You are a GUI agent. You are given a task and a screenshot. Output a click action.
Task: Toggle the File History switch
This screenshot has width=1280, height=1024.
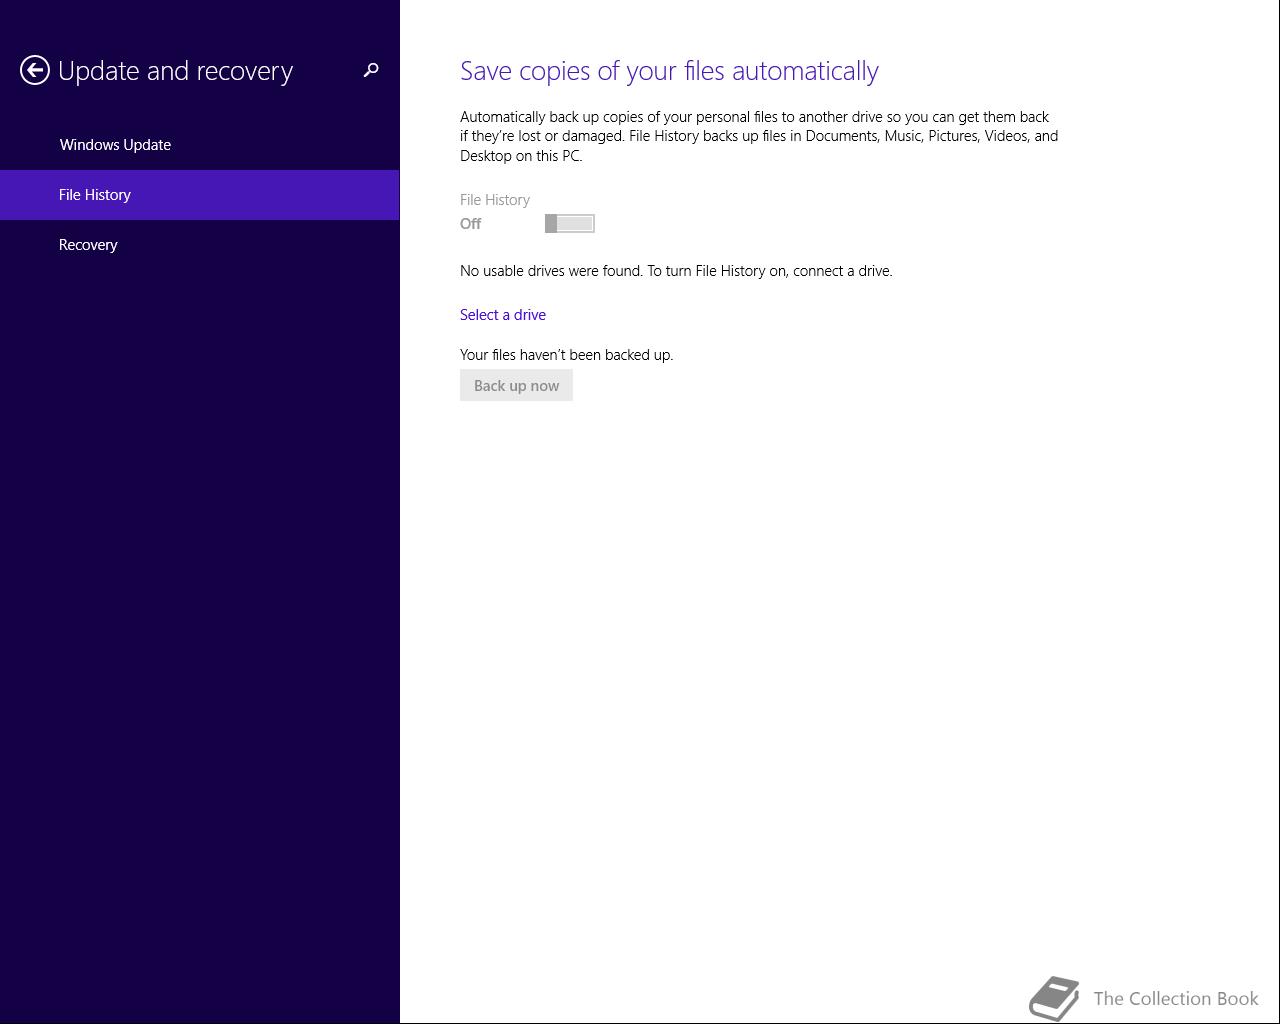[x=570, y=224]
